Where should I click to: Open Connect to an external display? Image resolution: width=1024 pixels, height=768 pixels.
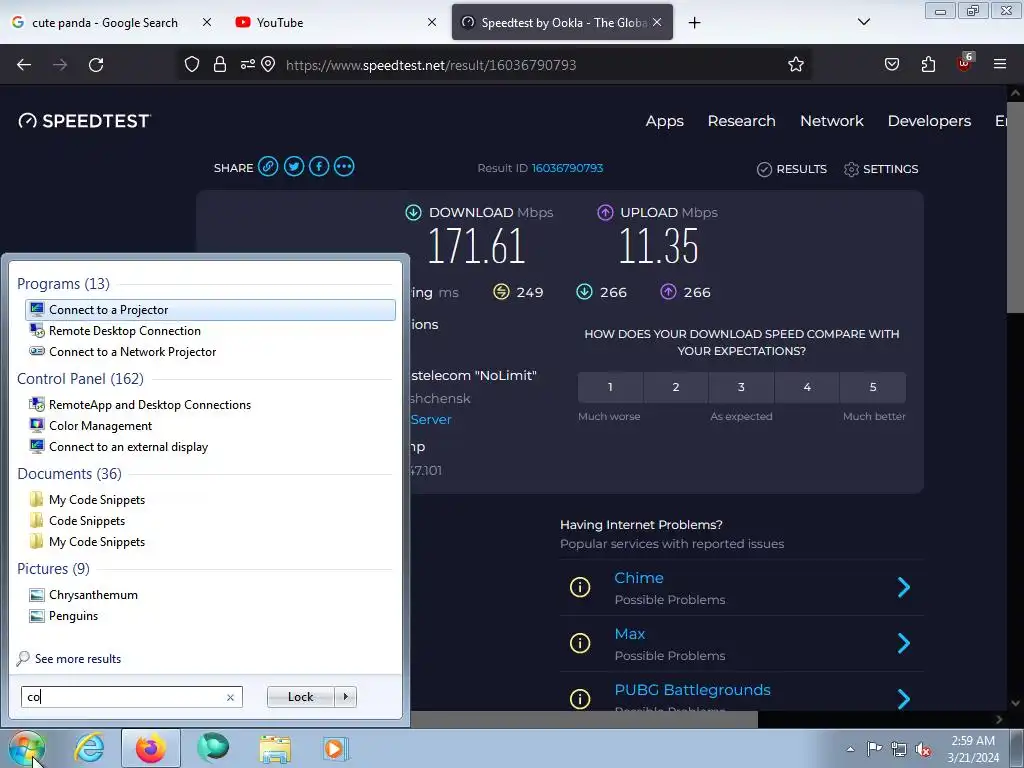point(210,447)
